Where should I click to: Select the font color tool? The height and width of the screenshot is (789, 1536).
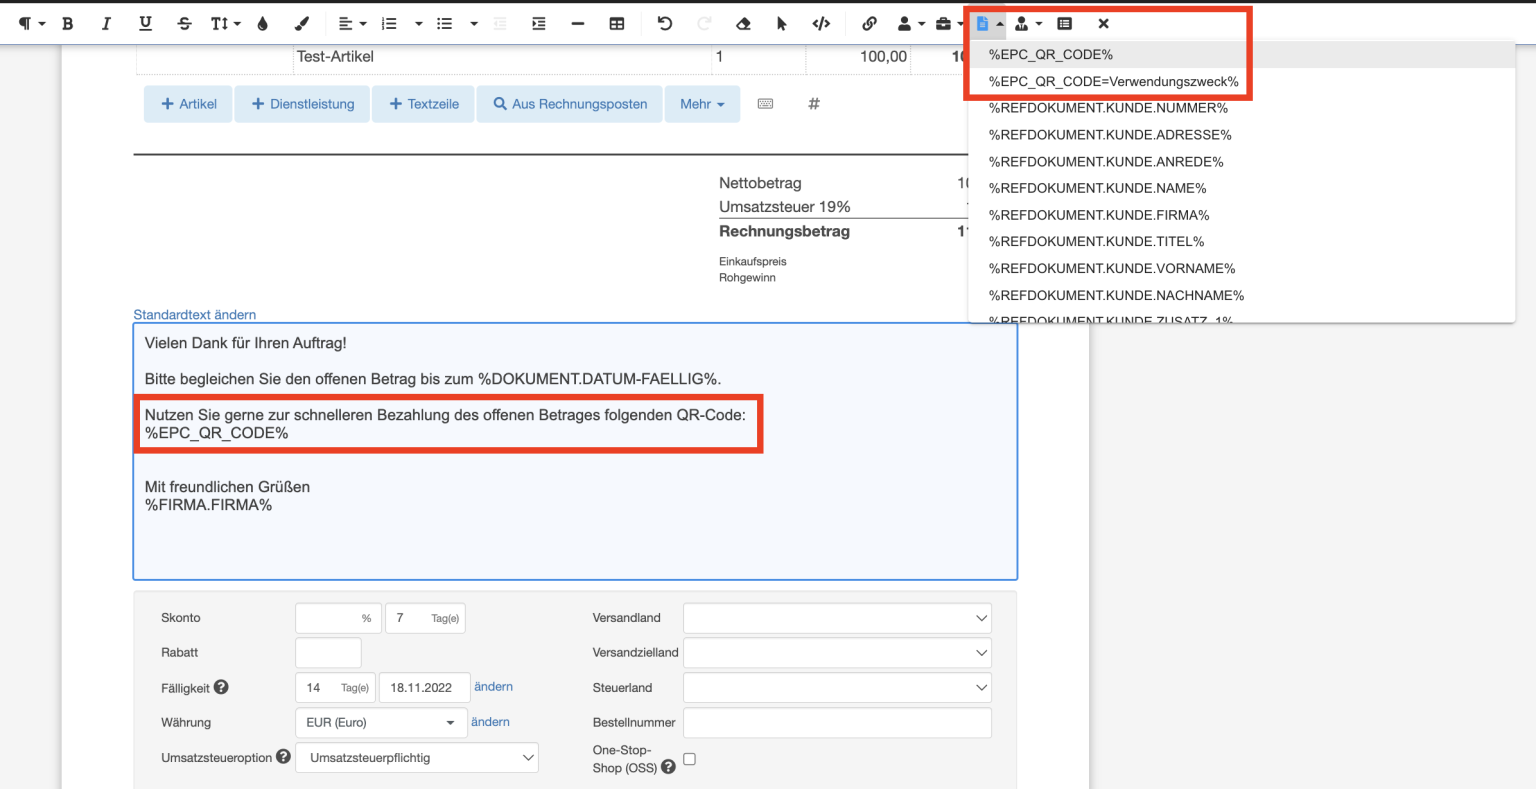click(x=260, y=23)
